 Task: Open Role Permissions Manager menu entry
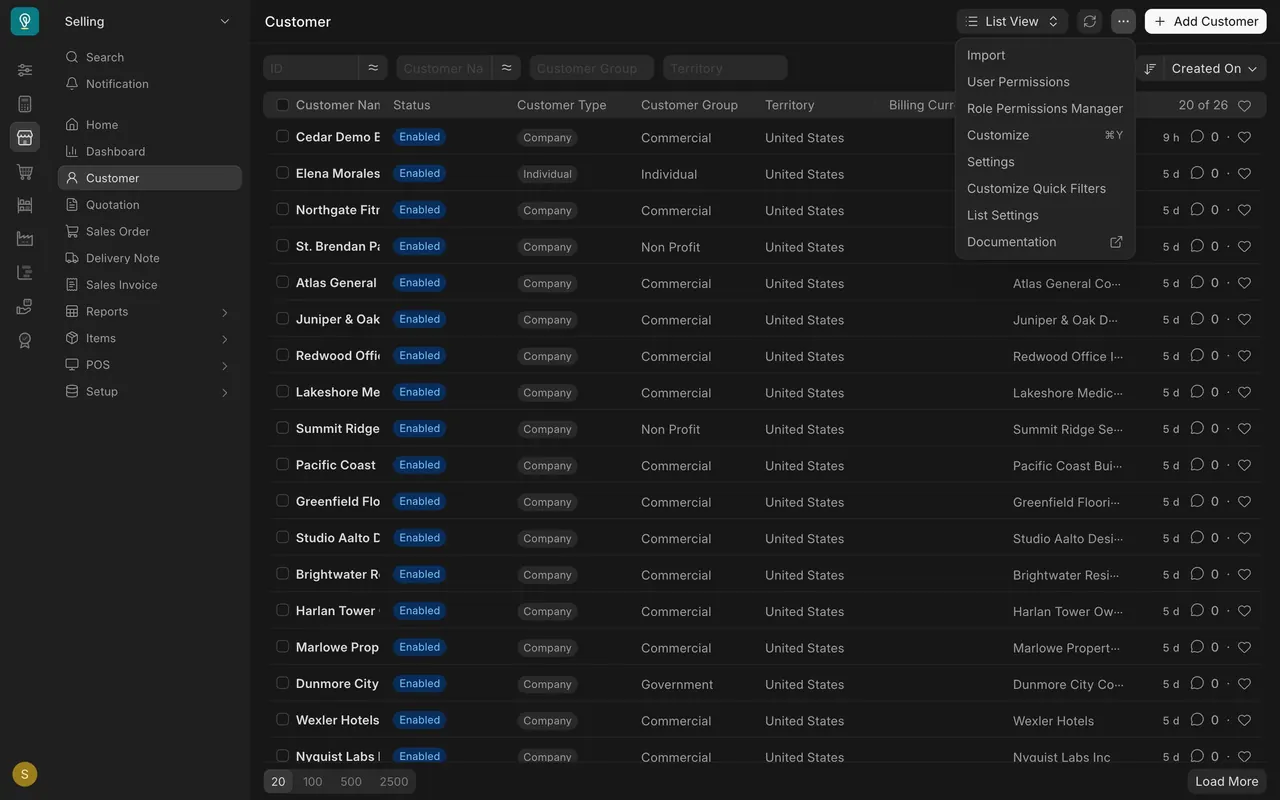[x=1045, y=108]
